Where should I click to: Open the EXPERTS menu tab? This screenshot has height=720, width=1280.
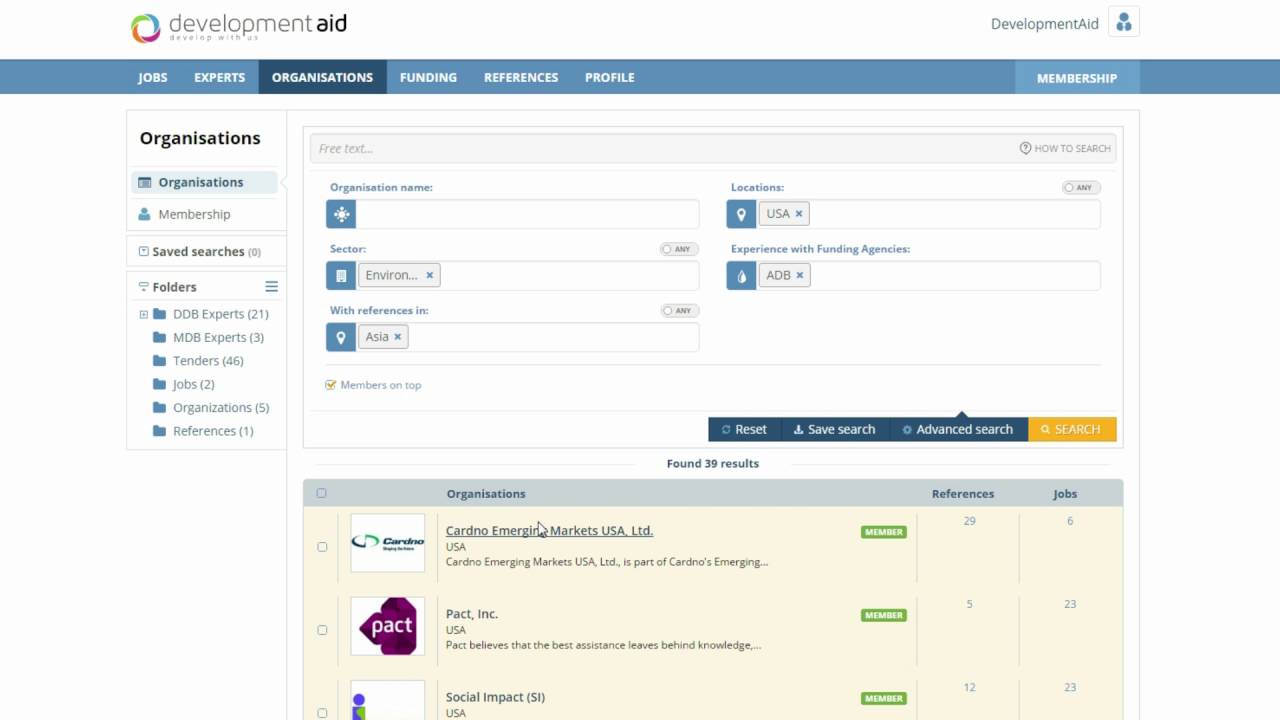220,77
